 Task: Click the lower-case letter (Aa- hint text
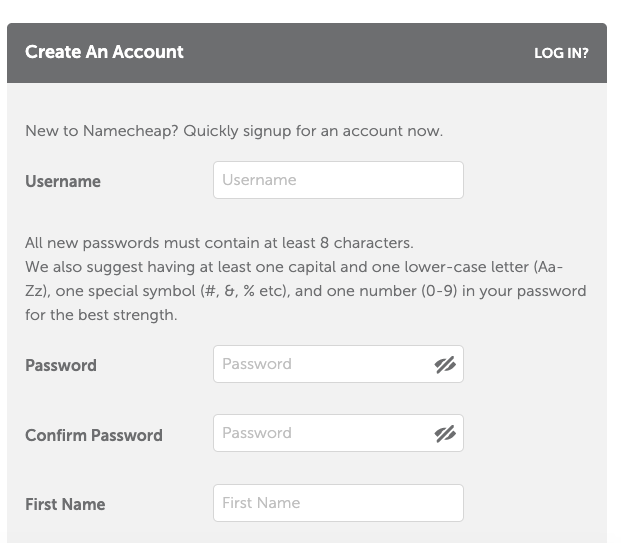point(483,267)
